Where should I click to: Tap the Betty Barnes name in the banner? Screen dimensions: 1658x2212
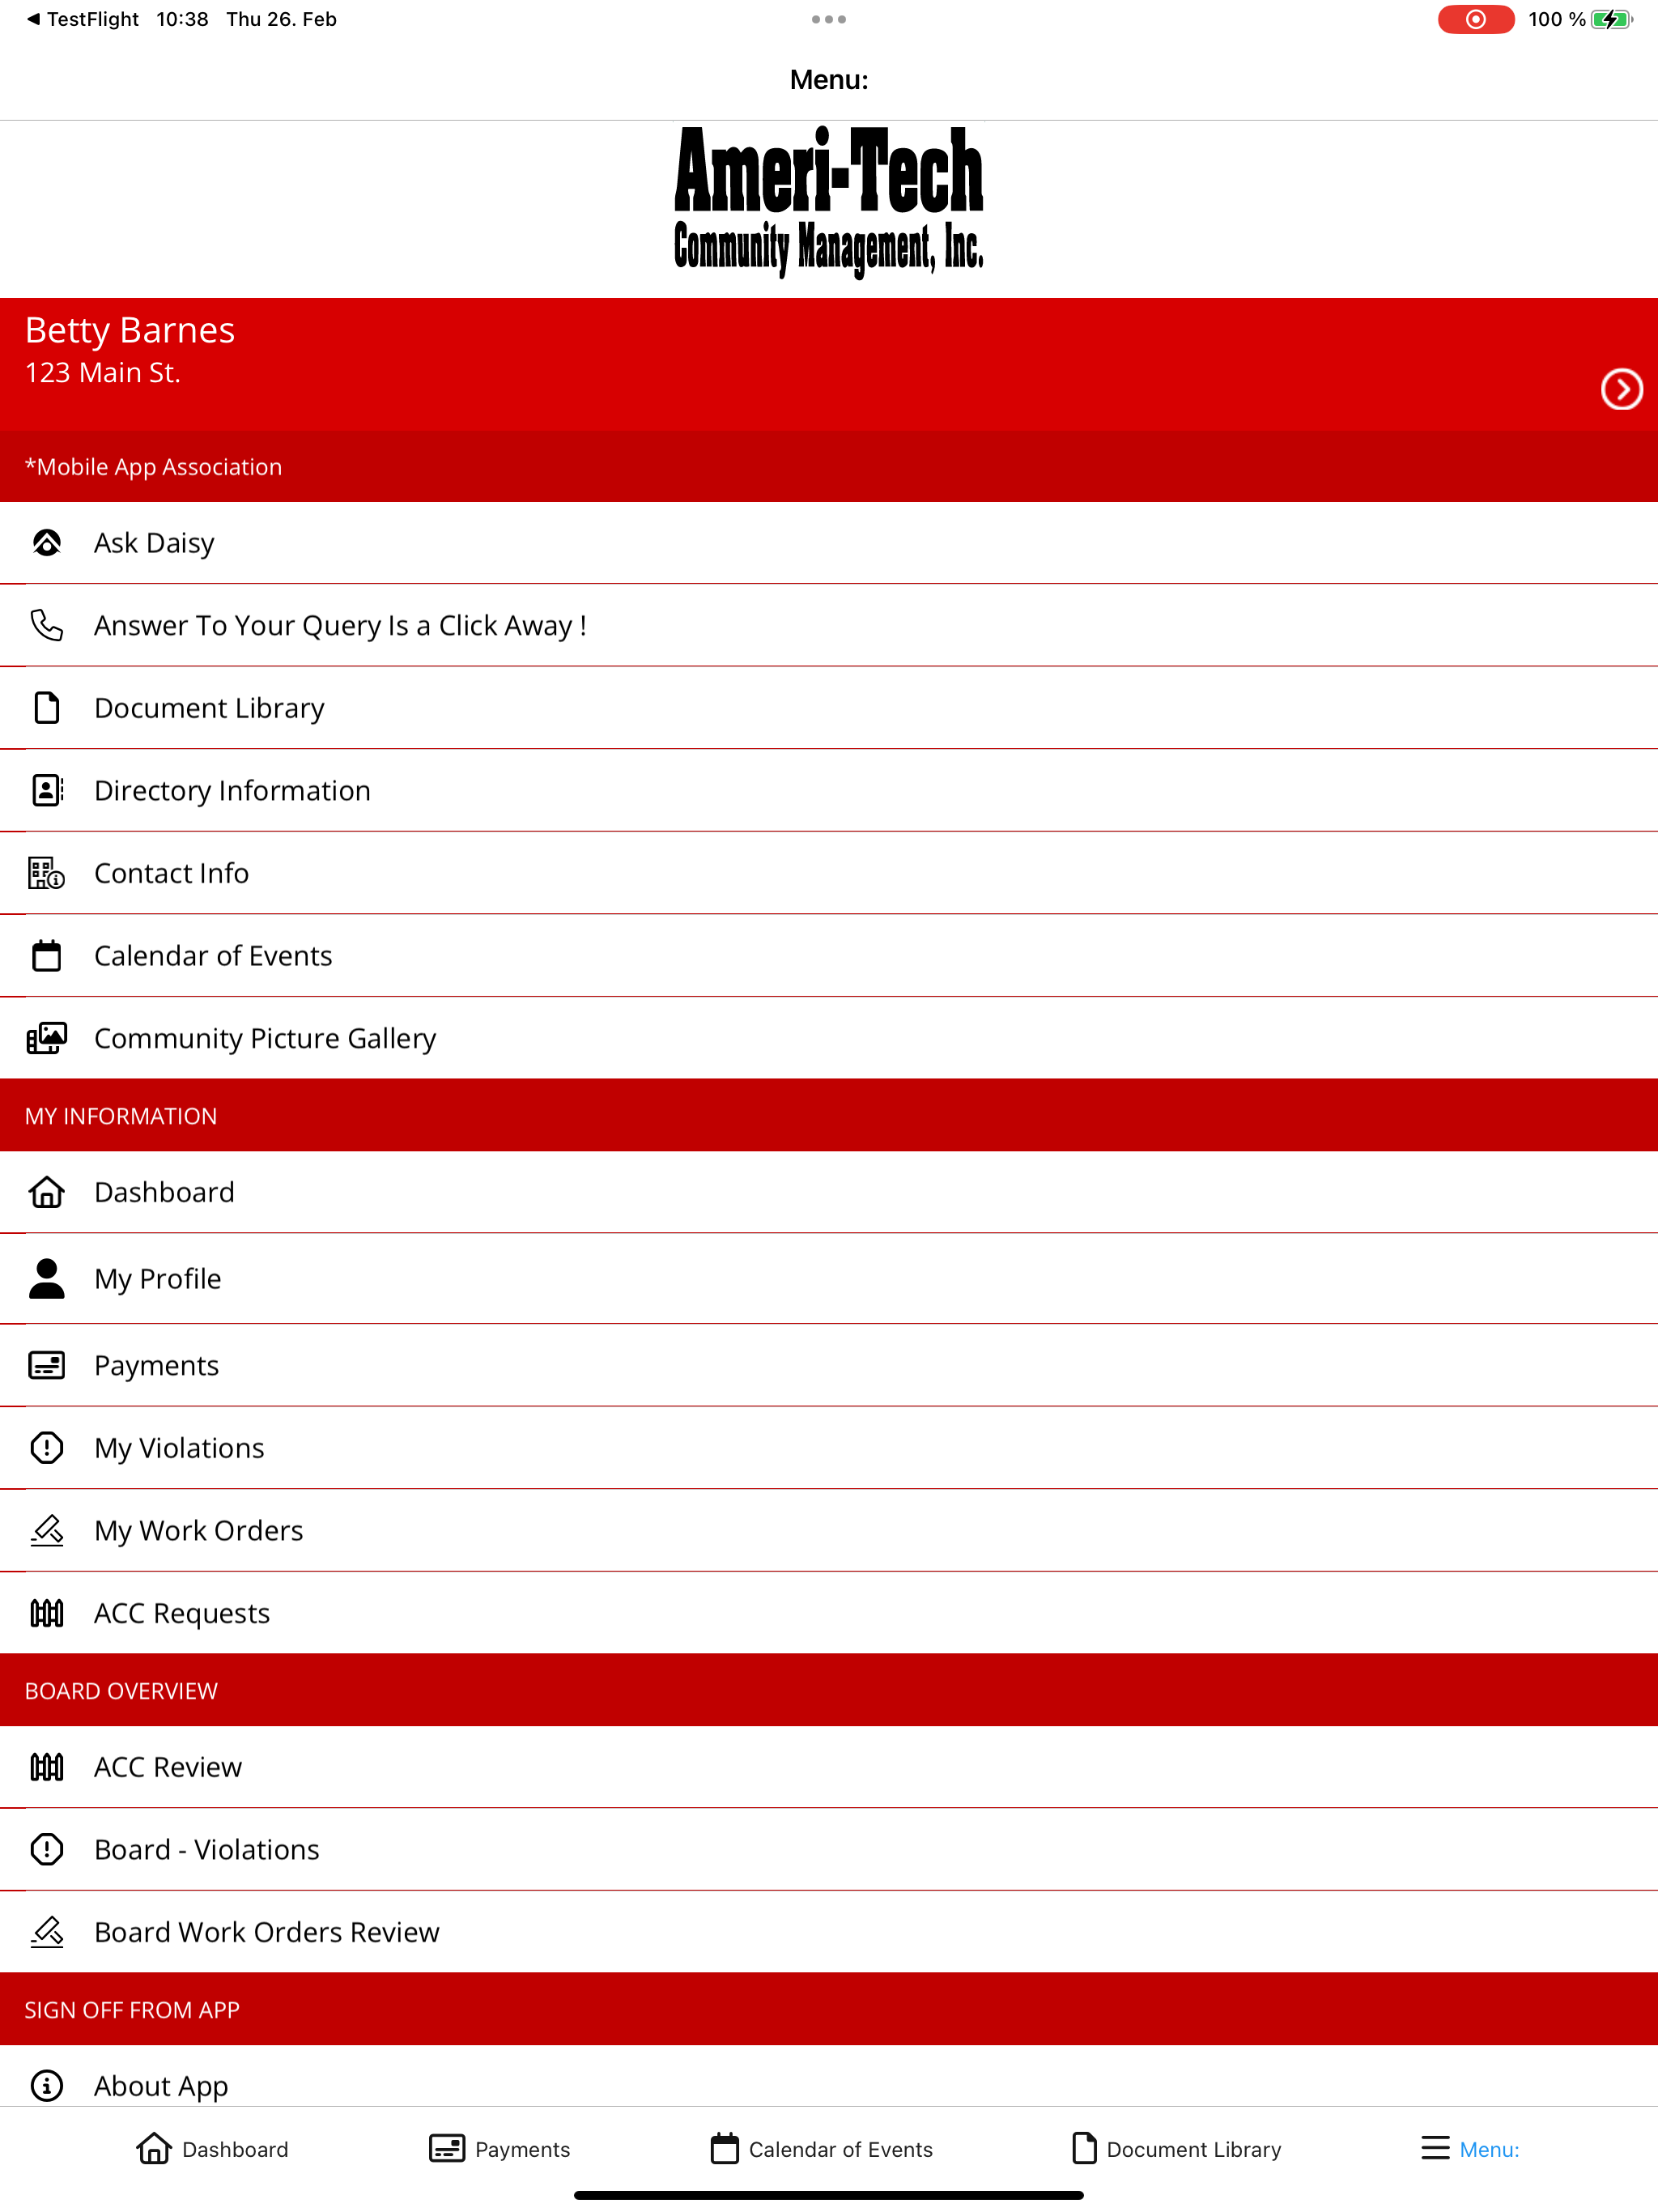click(x=130, y=330)
